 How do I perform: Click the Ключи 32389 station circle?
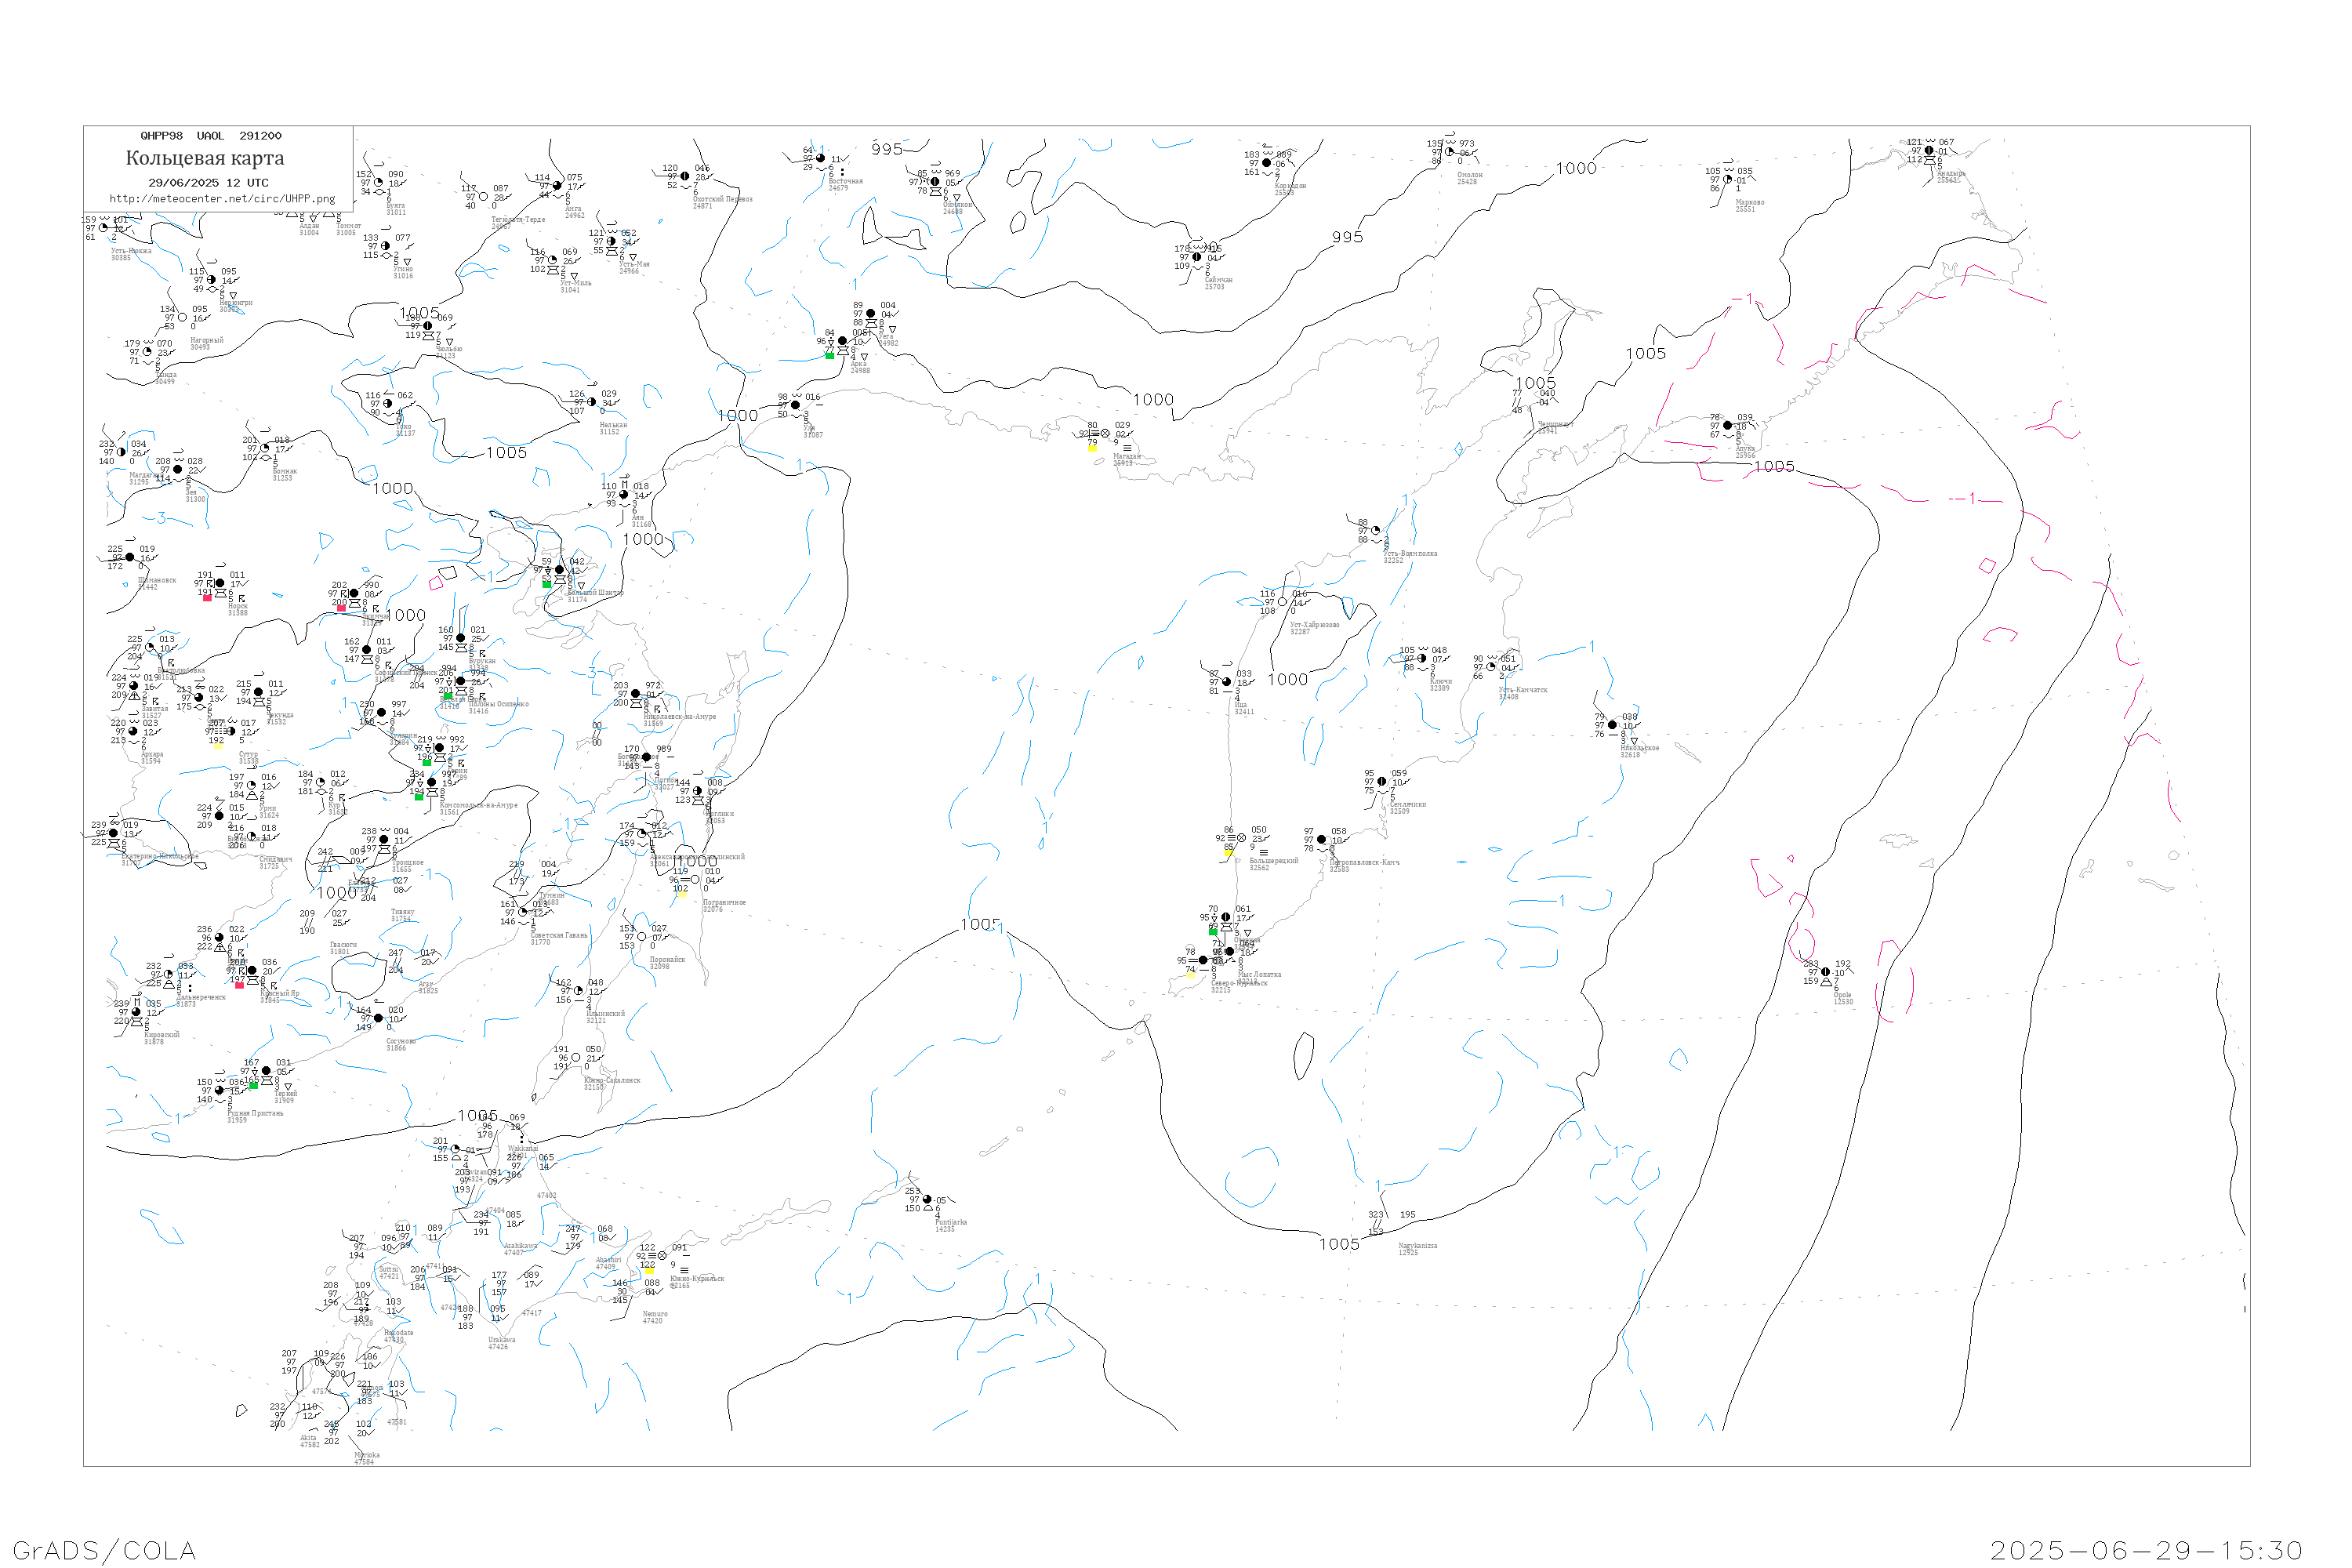1422,659
